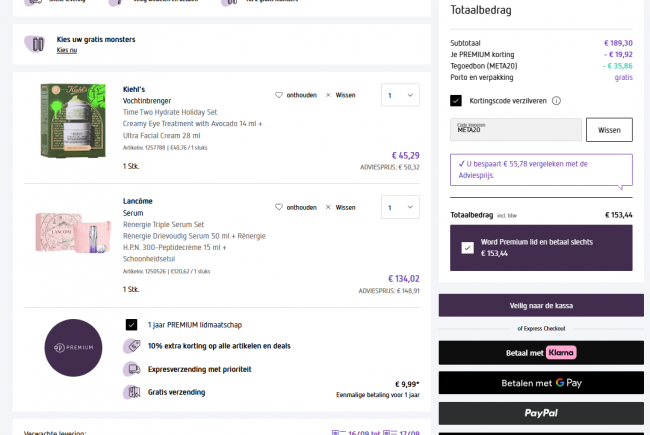The height and width of the screenshot is (435, 650).
Task: Choose Betalen met G Pay button
Action: click(x=541, y=383)
